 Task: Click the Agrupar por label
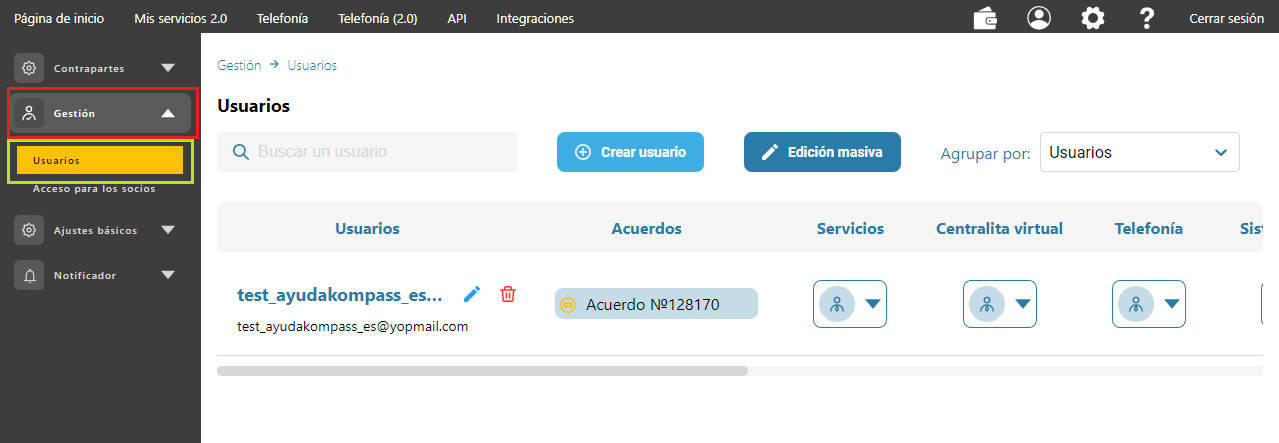(x=985, y=153)
